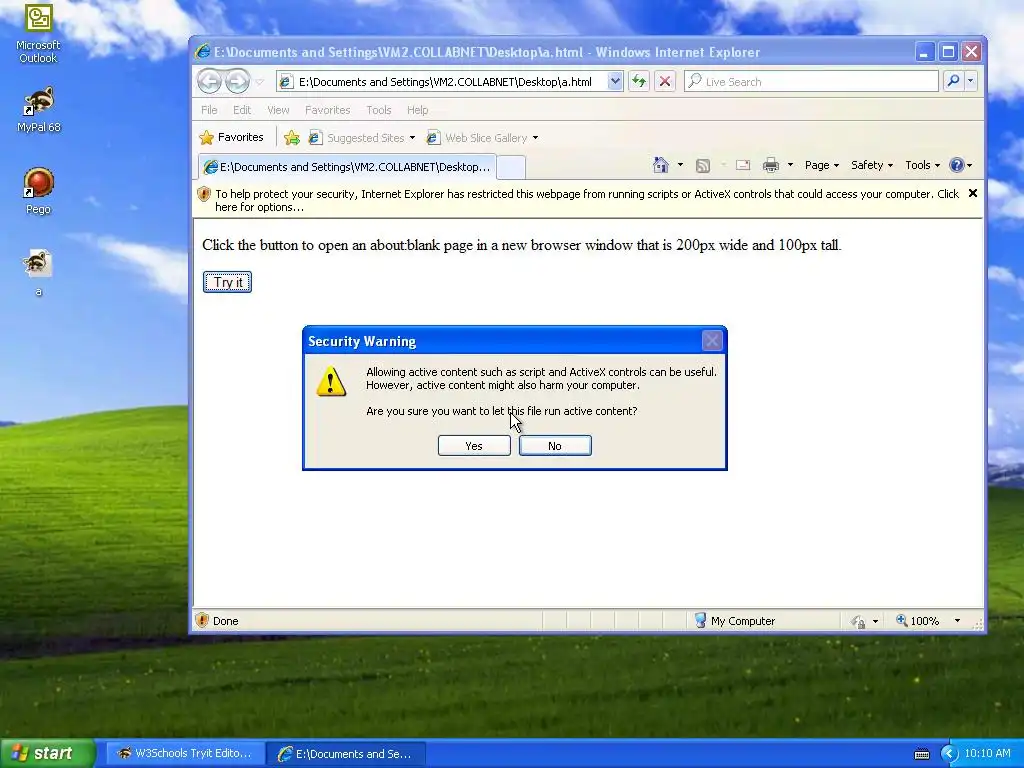Close the Security Warning dialog with X
1024x768 pixels.
[712, 340]
